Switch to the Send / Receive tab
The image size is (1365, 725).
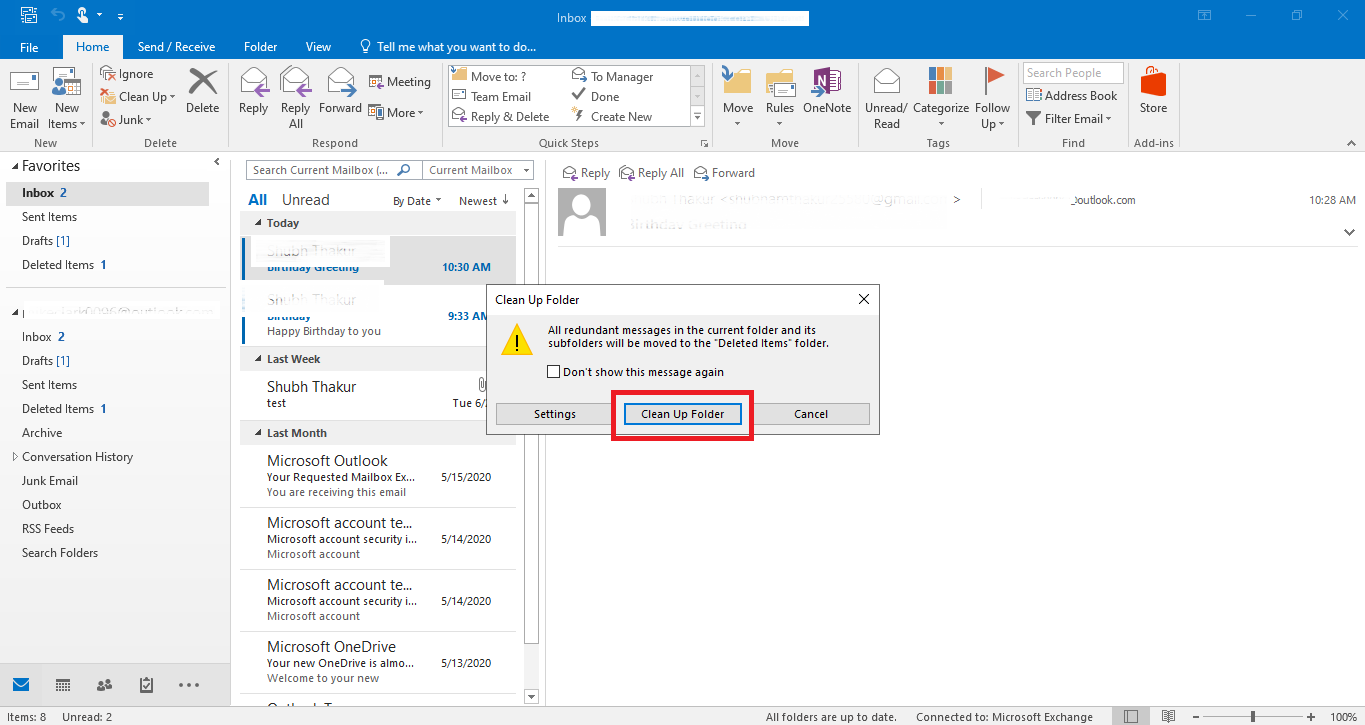[x=177, y=47]
